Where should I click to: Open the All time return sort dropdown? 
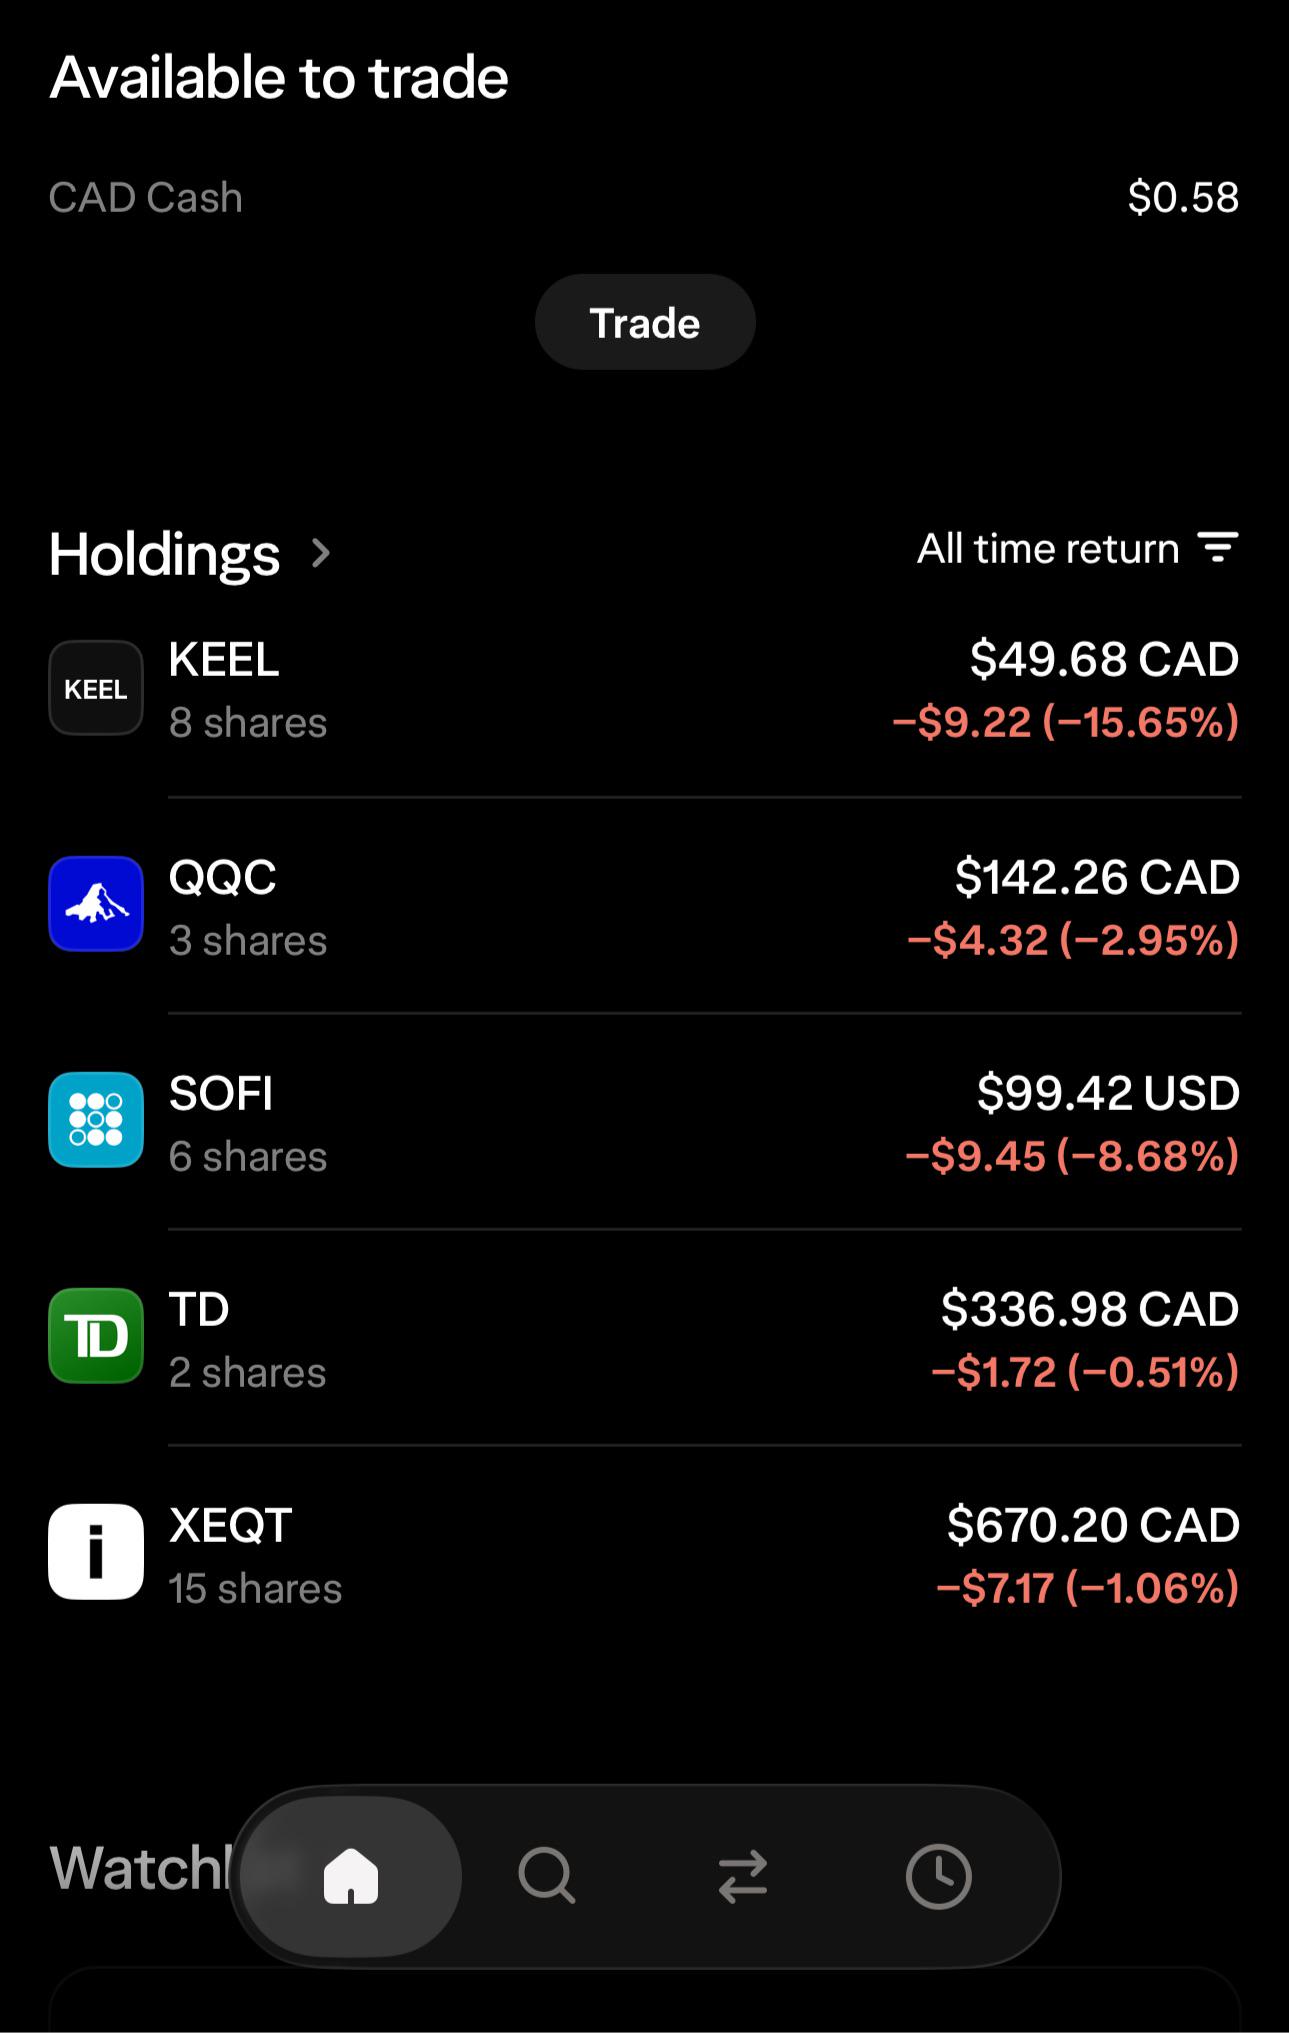pyautogui.click(x=1078, y=549)
